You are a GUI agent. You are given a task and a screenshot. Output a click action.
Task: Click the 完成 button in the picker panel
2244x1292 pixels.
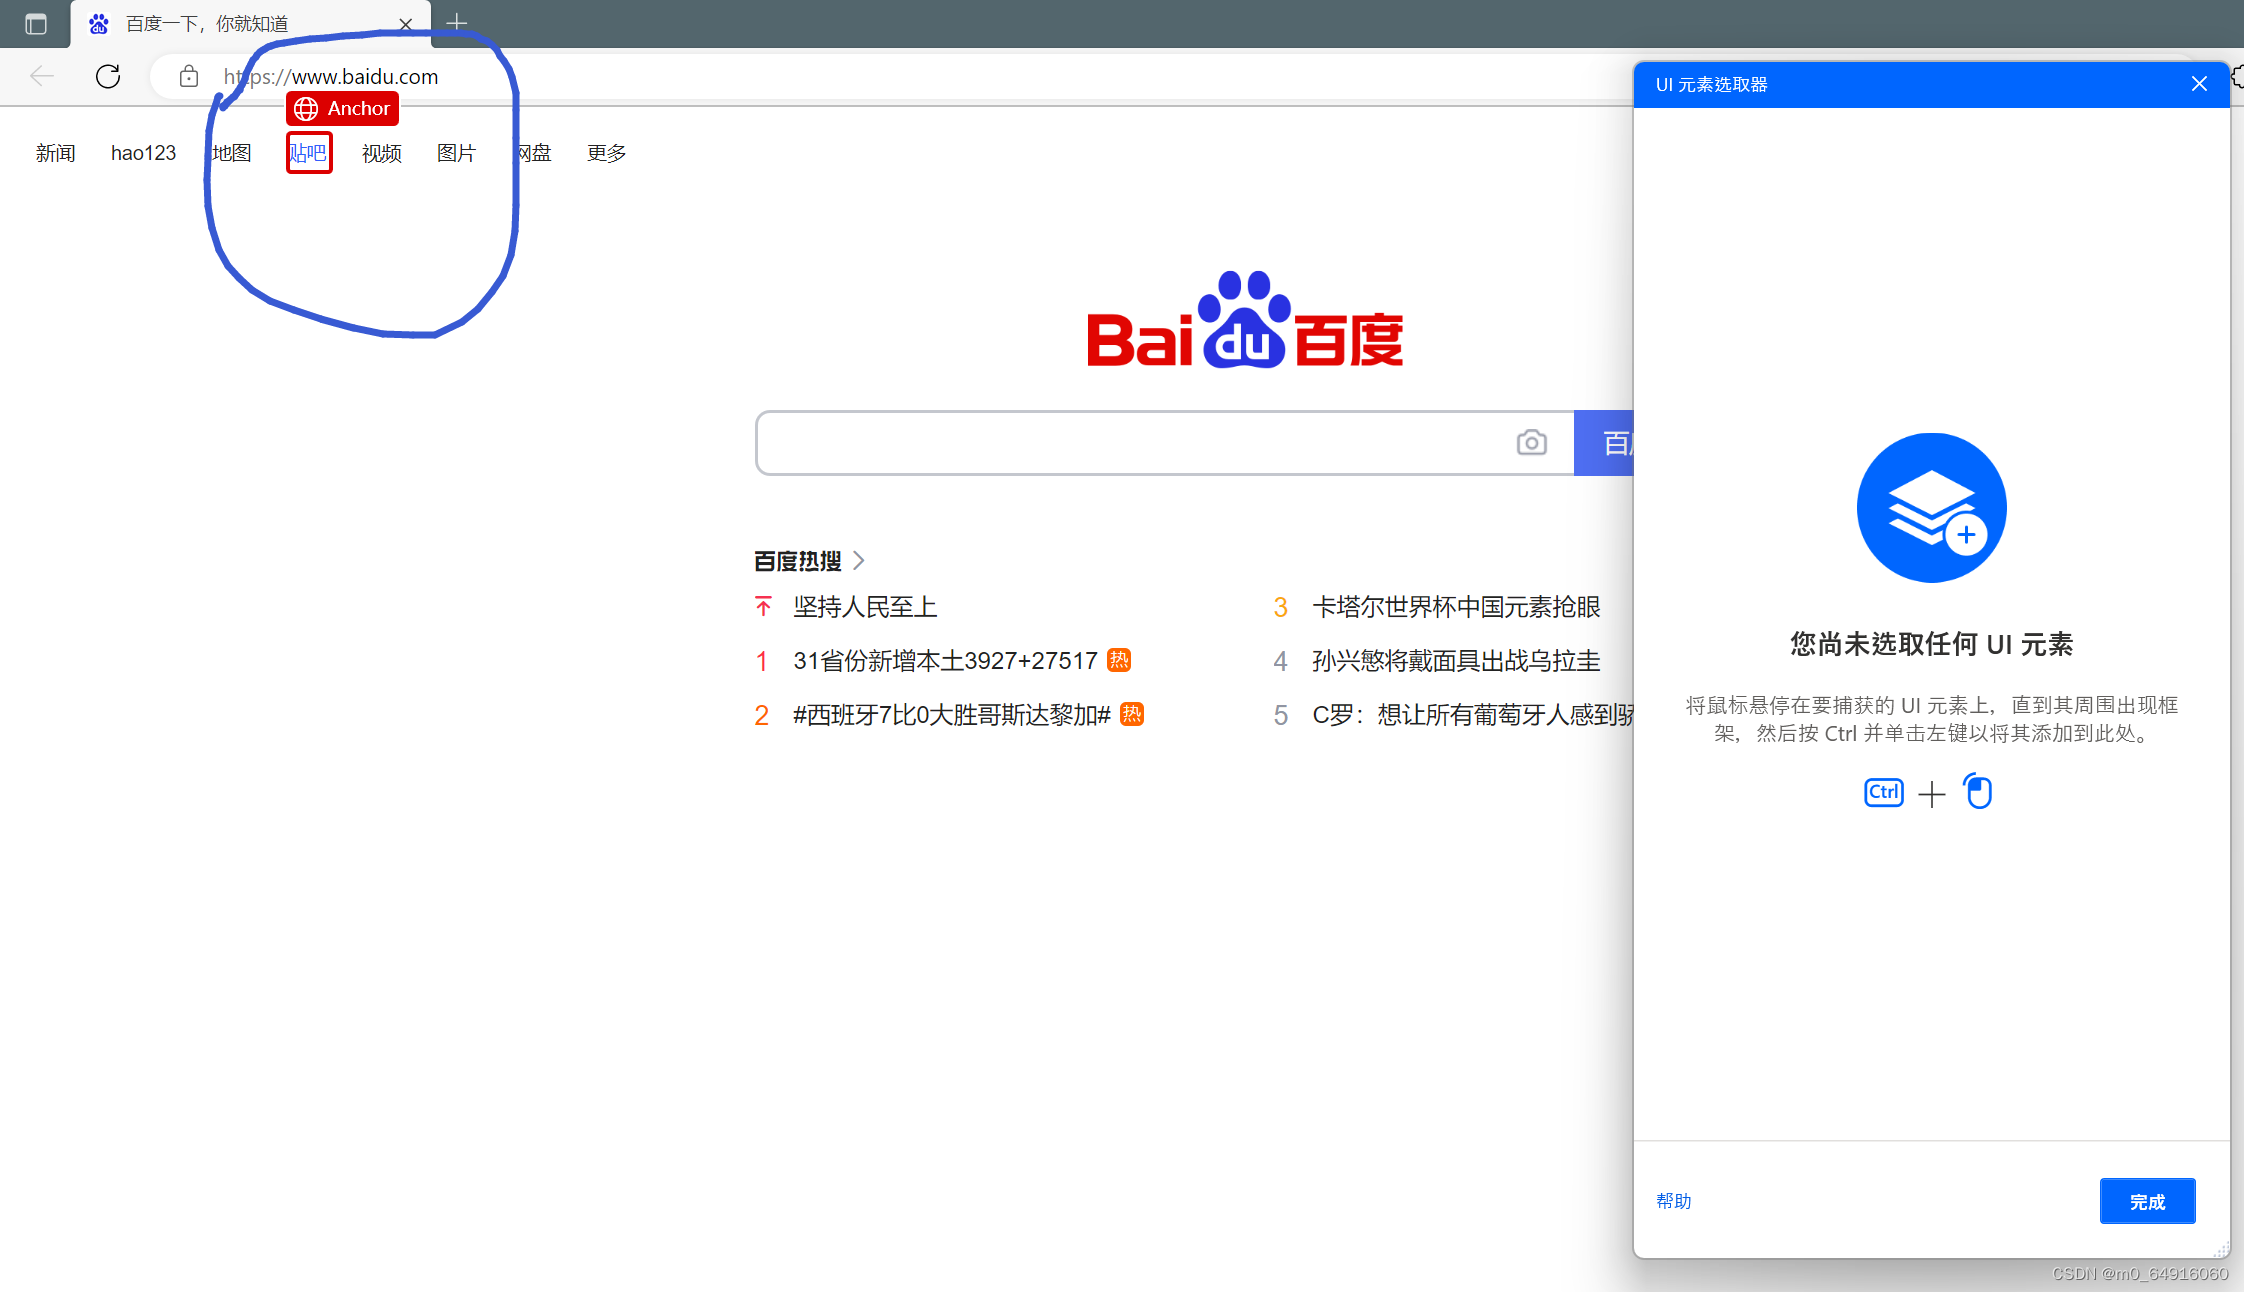(x=2147, y=1201)
